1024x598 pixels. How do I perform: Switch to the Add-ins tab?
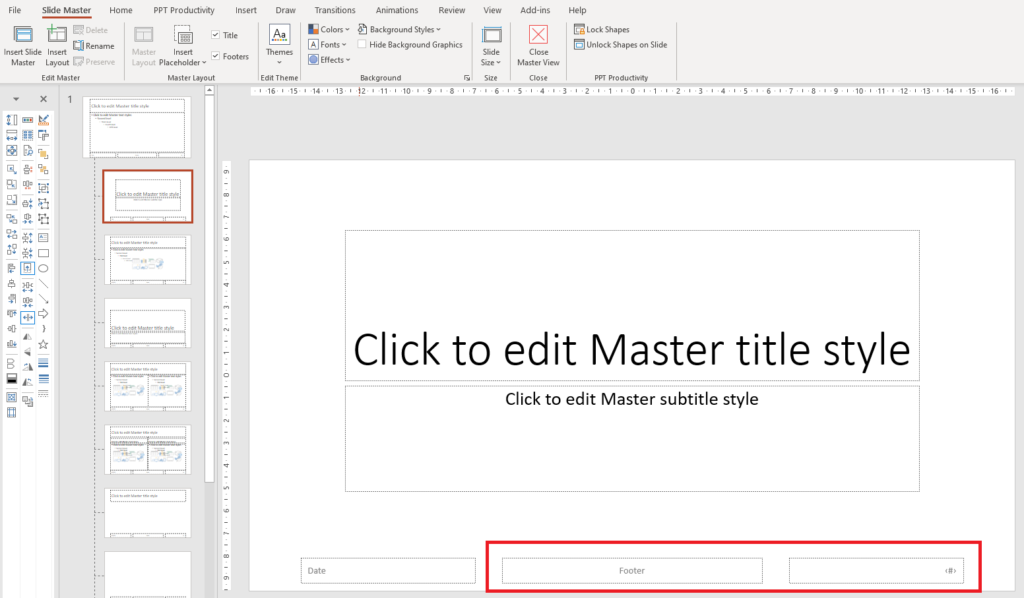[x=535, y=10]
